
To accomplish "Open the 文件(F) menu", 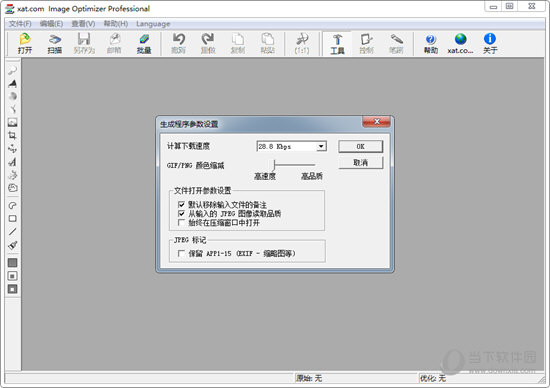I will point(20,24).
